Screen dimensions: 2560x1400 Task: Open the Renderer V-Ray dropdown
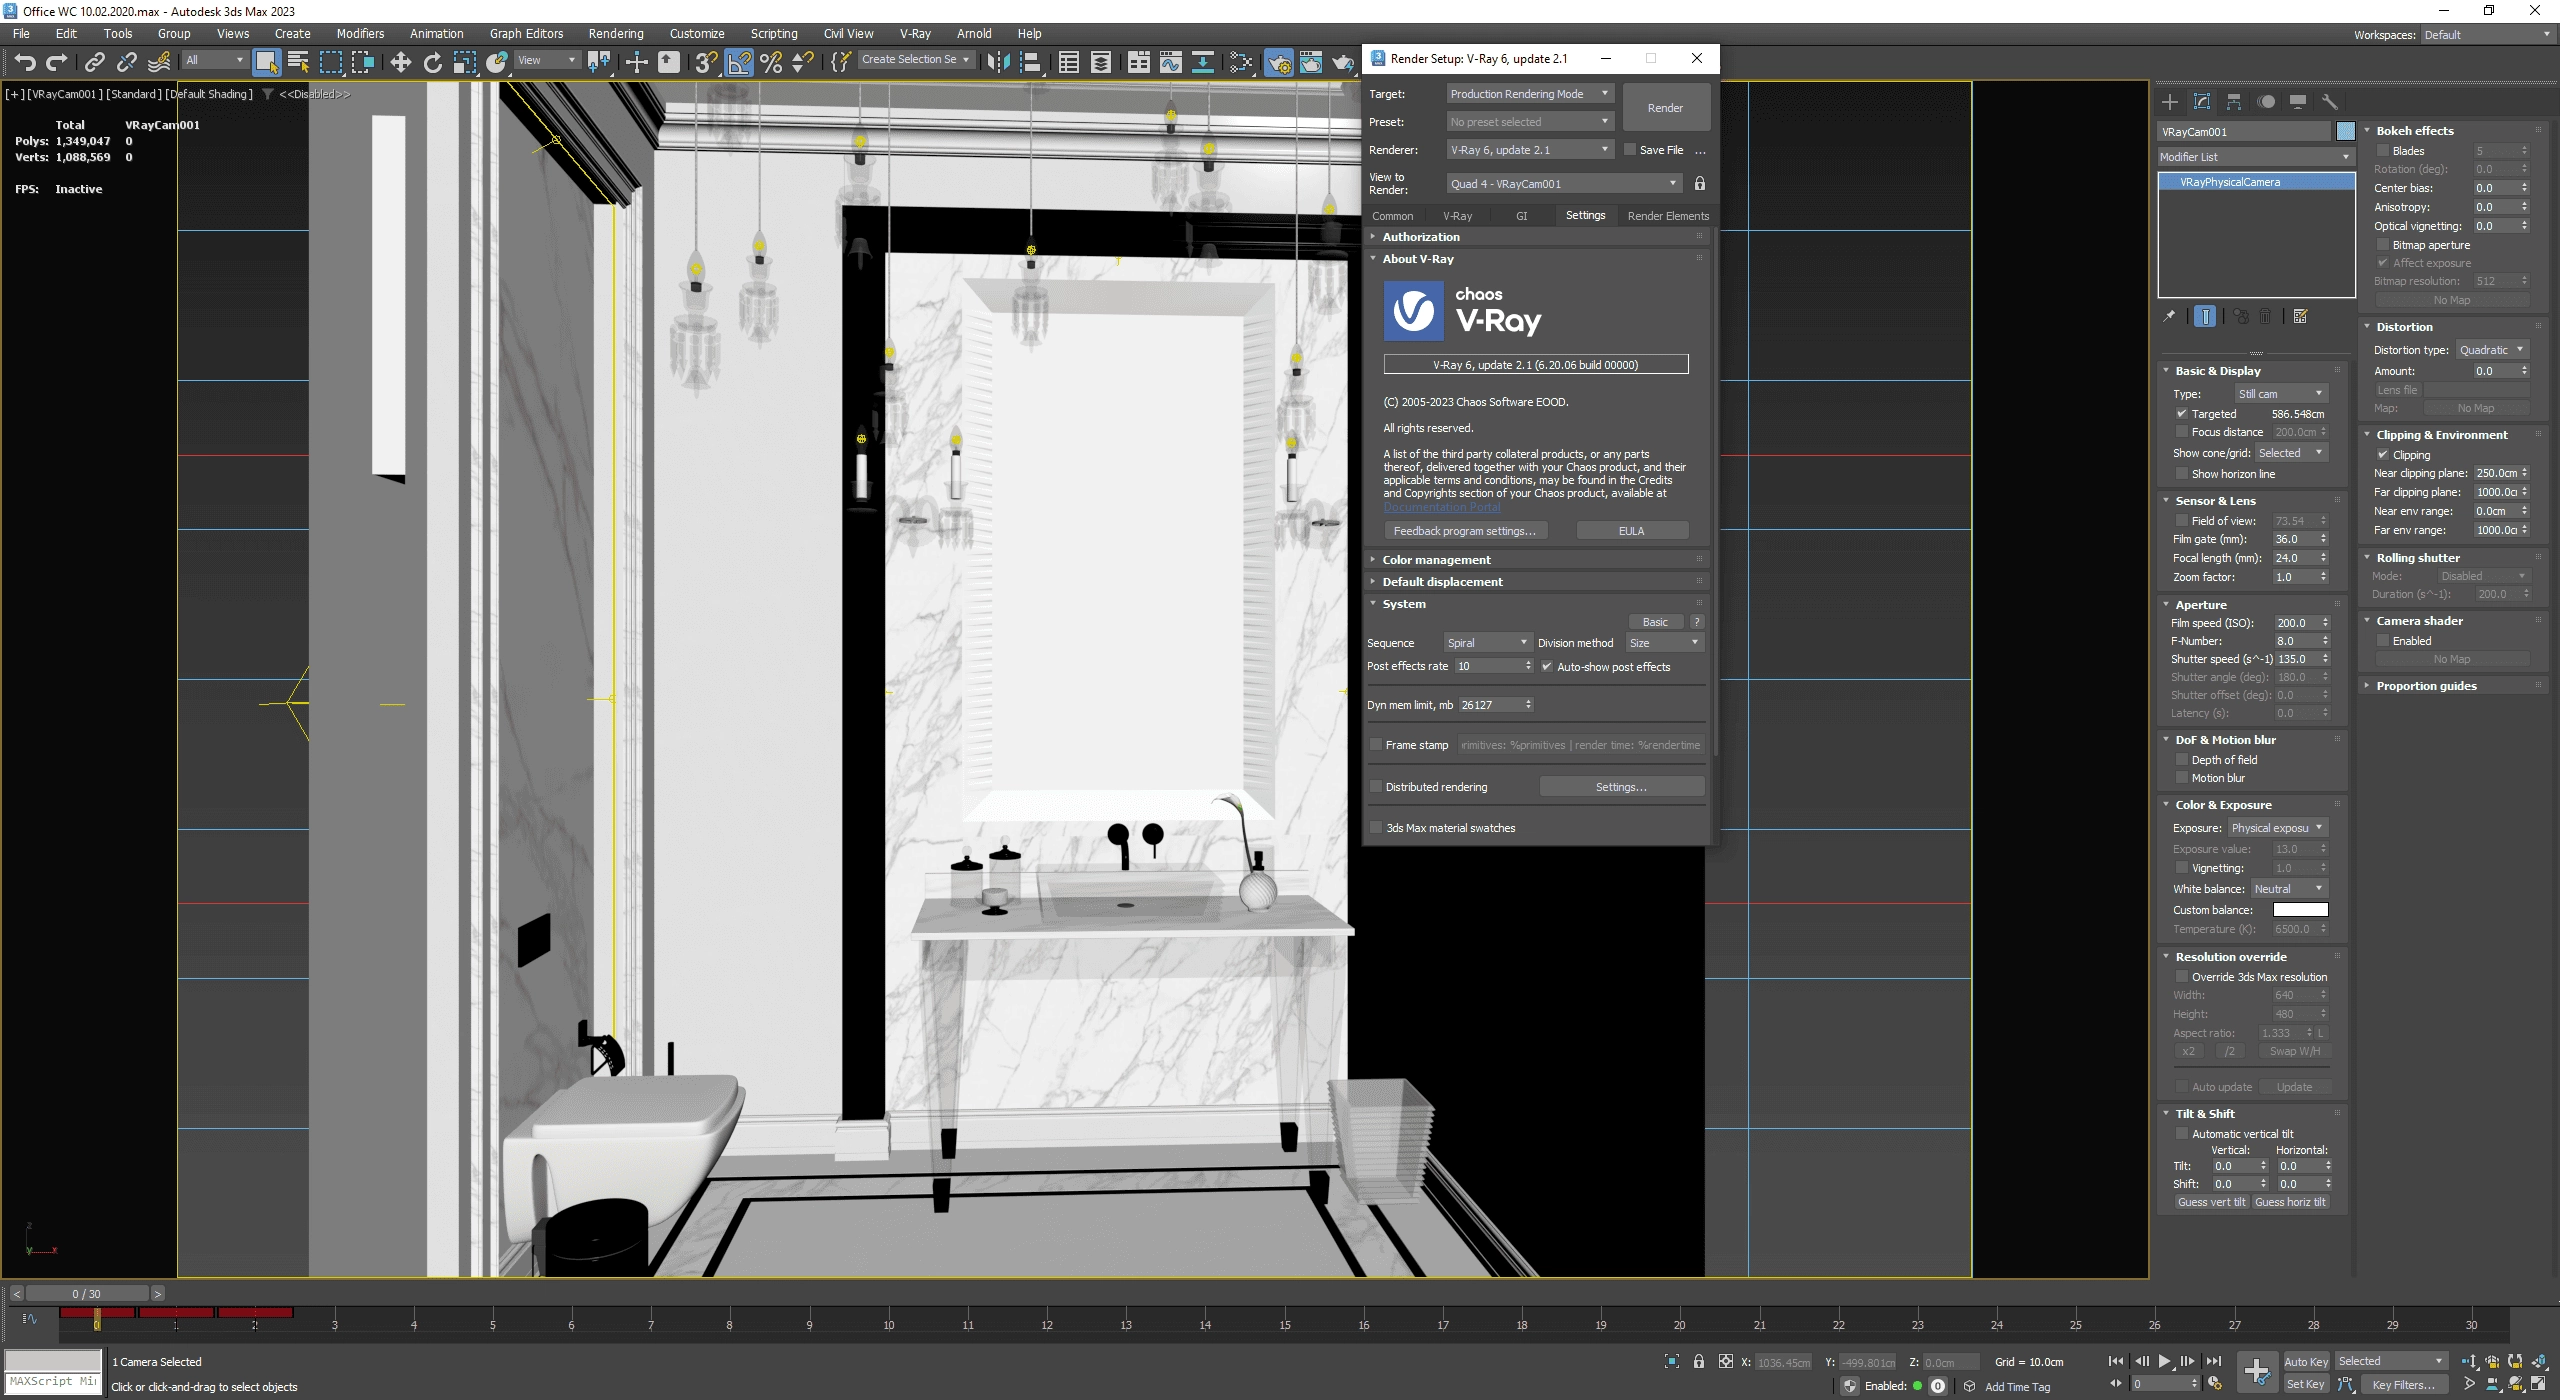1530,150
